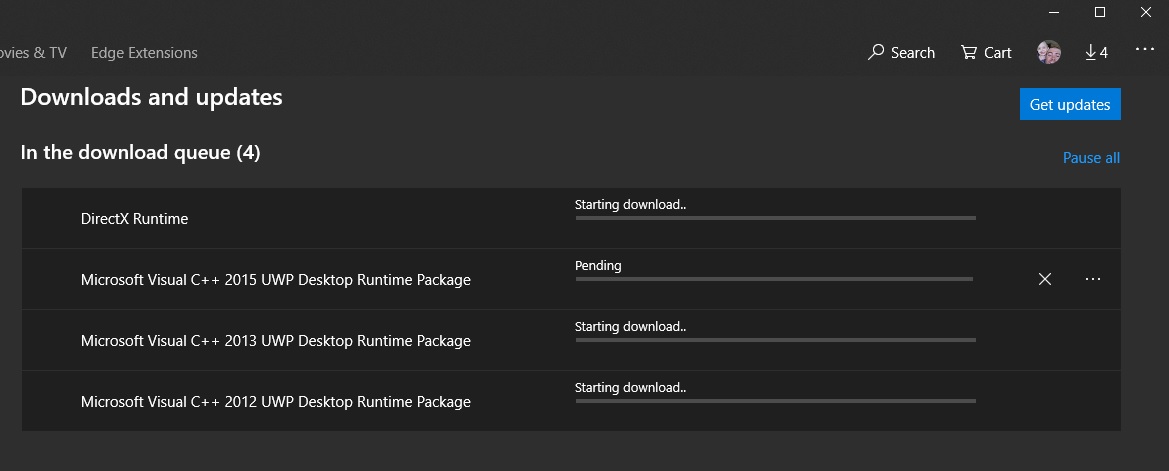This screenshot has width=1169, height=471.
Task: Click the DirectX Runtime 'Starting download..' status
Action: [x=630, y=204]
